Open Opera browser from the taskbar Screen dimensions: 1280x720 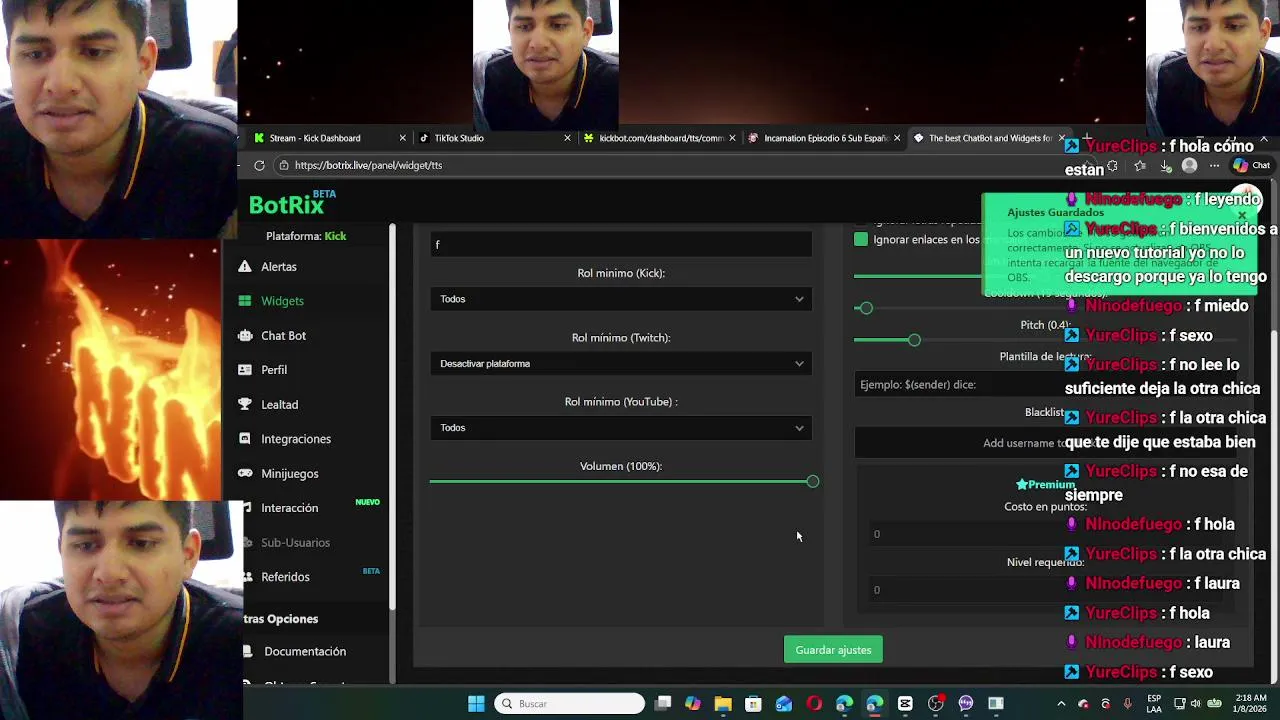pyautogui.click(x=814, y=704)
